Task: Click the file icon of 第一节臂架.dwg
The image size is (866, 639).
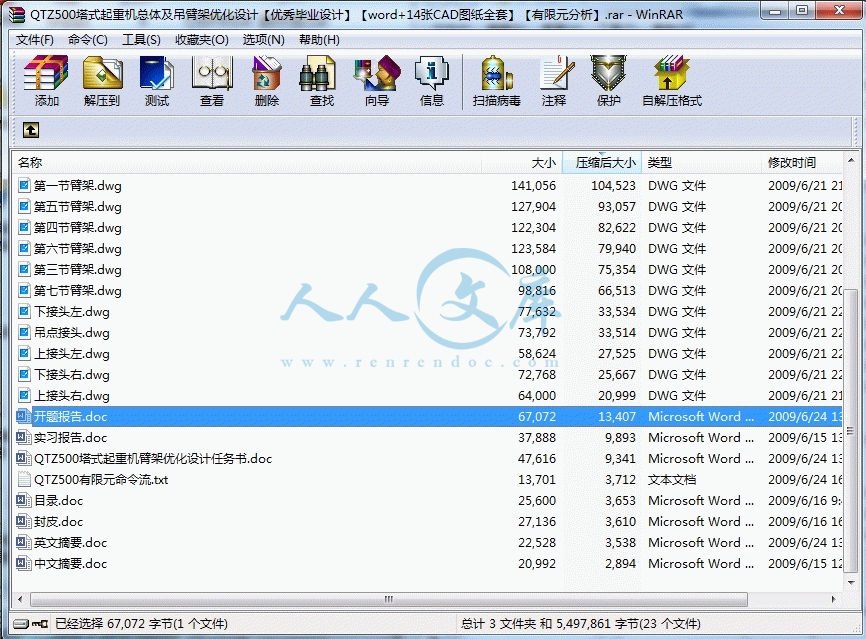Action: point(24,185)
